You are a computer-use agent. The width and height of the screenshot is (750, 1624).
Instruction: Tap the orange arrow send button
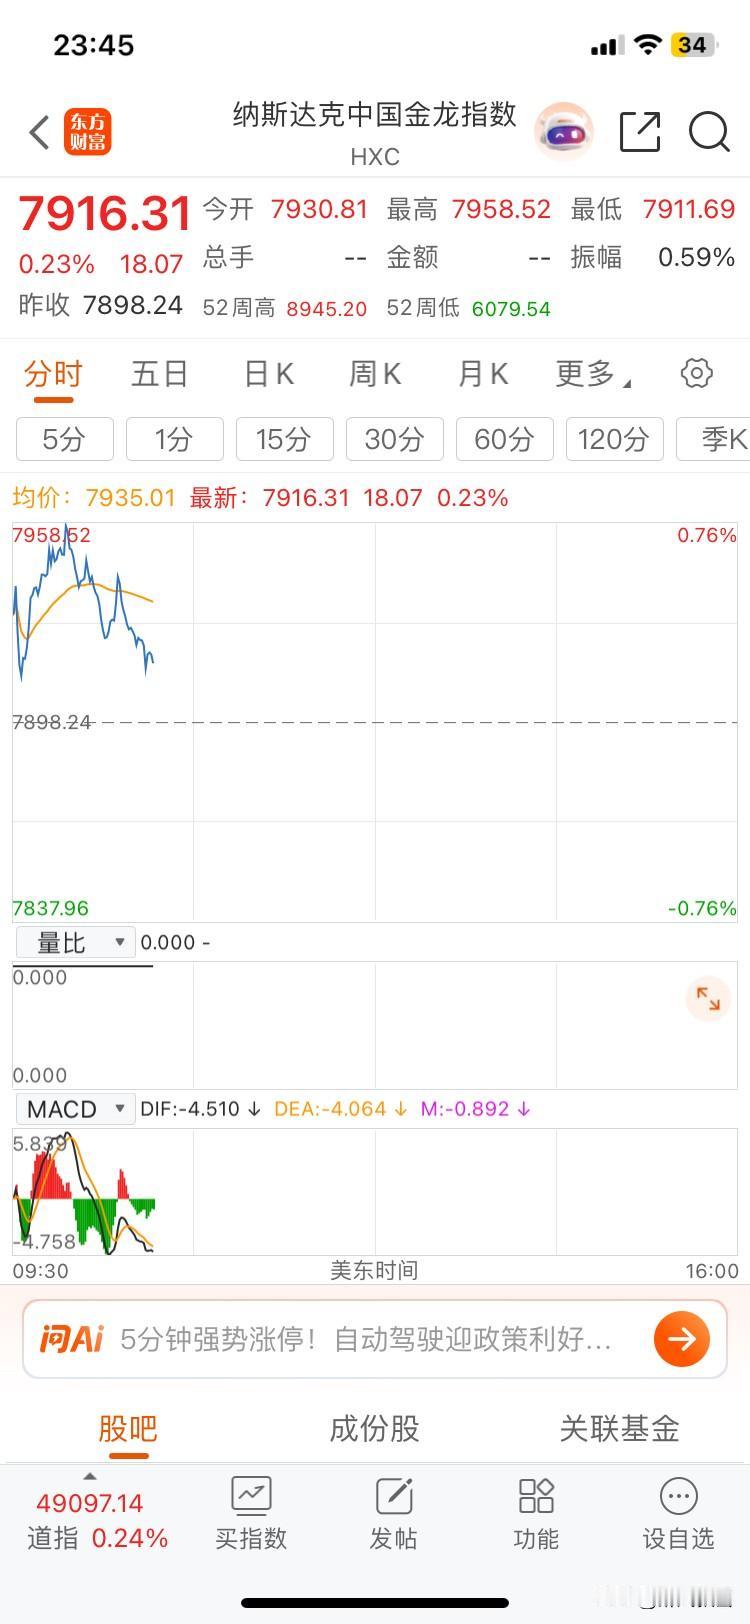pos(682,1339)
